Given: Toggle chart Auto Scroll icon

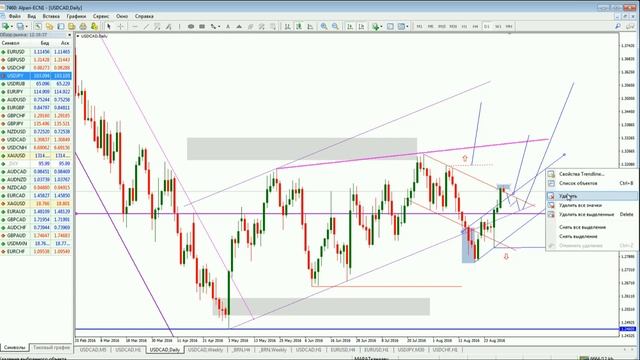Looking at the screenshot, I should pyautogui.click(x=350, y=26).
